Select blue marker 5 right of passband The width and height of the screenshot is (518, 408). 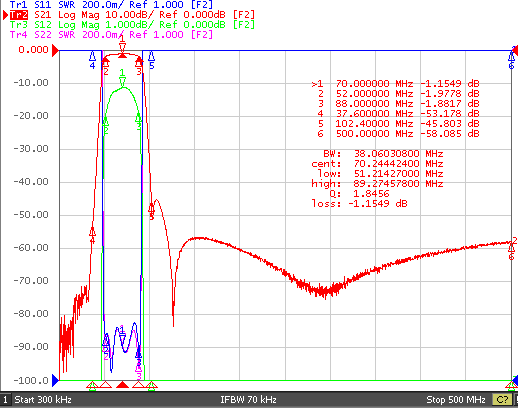pyautogui.click(x=151, y=60)
